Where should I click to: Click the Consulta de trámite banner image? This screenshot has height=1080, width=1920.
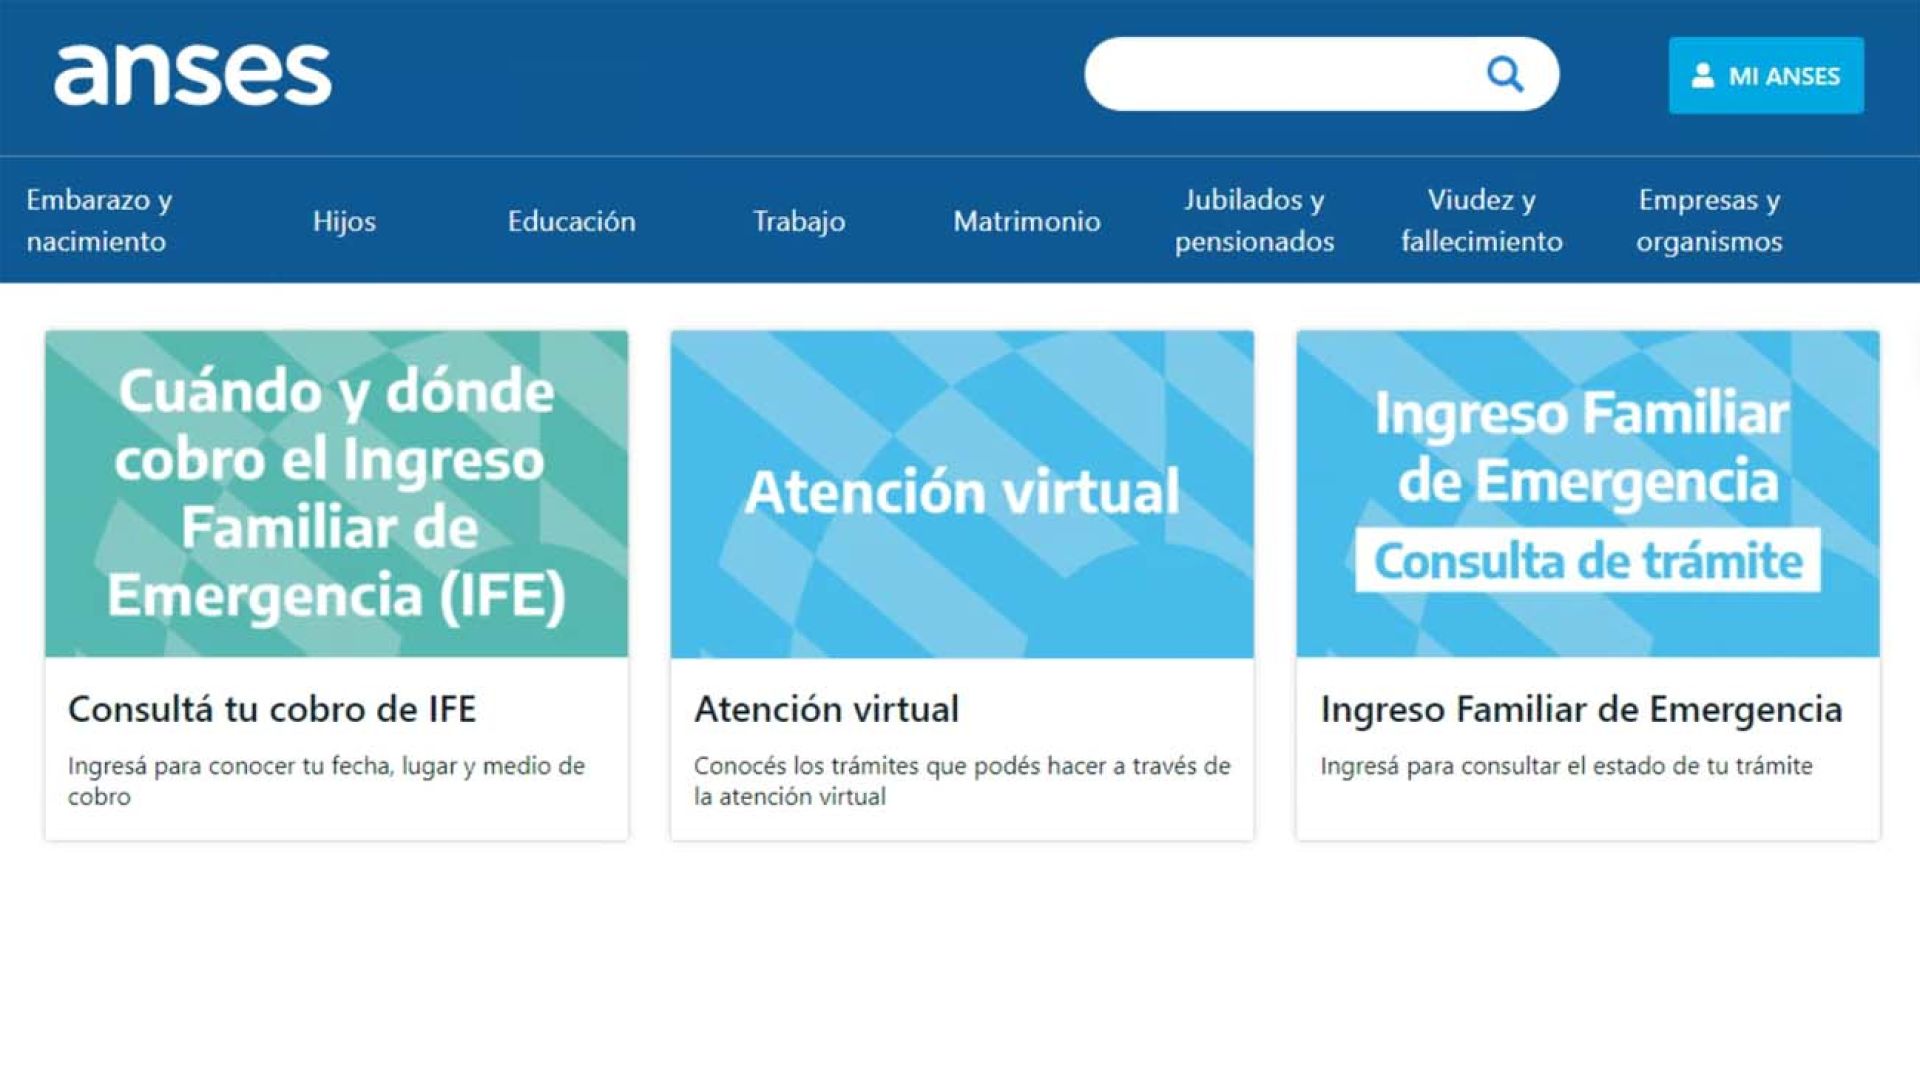pos(1588,494)
